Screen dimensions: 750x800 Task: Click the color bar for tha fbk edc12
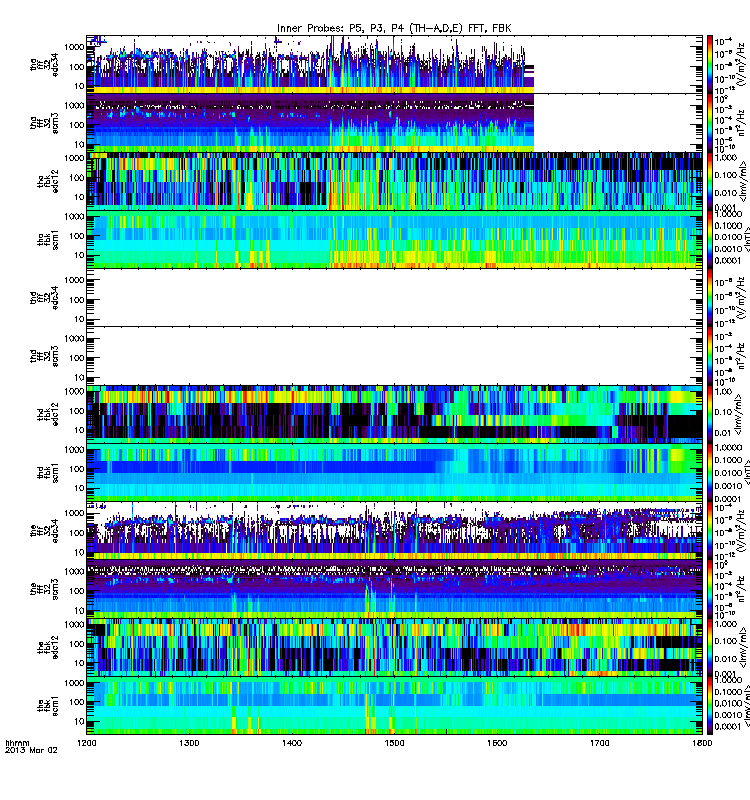coord(710,181)
